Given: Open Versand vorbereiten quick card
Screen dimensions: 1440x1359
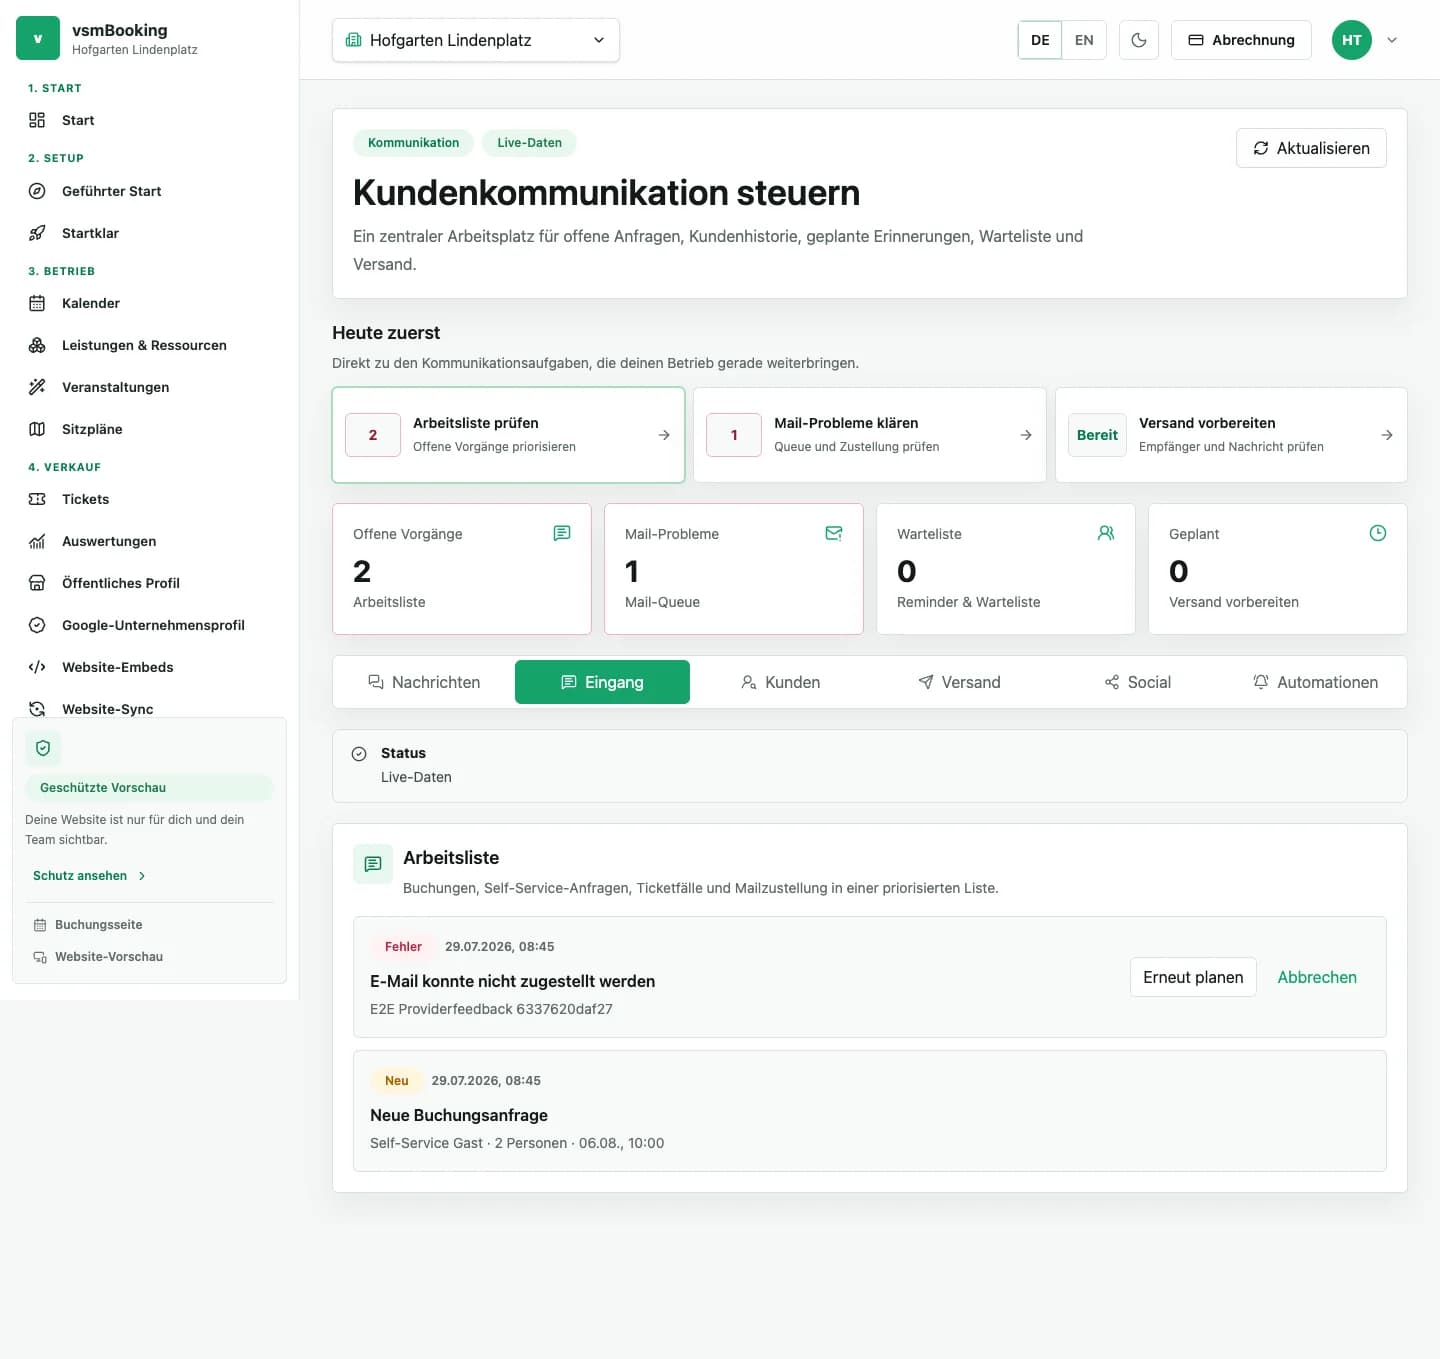Looking at the screenshot, I should 1231,435.
